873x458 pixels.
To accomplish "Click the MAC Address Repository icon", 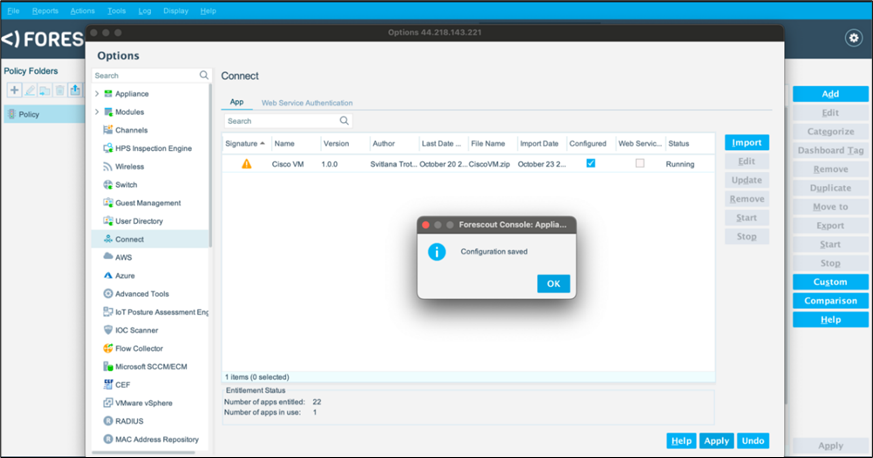I will (108, 439).
